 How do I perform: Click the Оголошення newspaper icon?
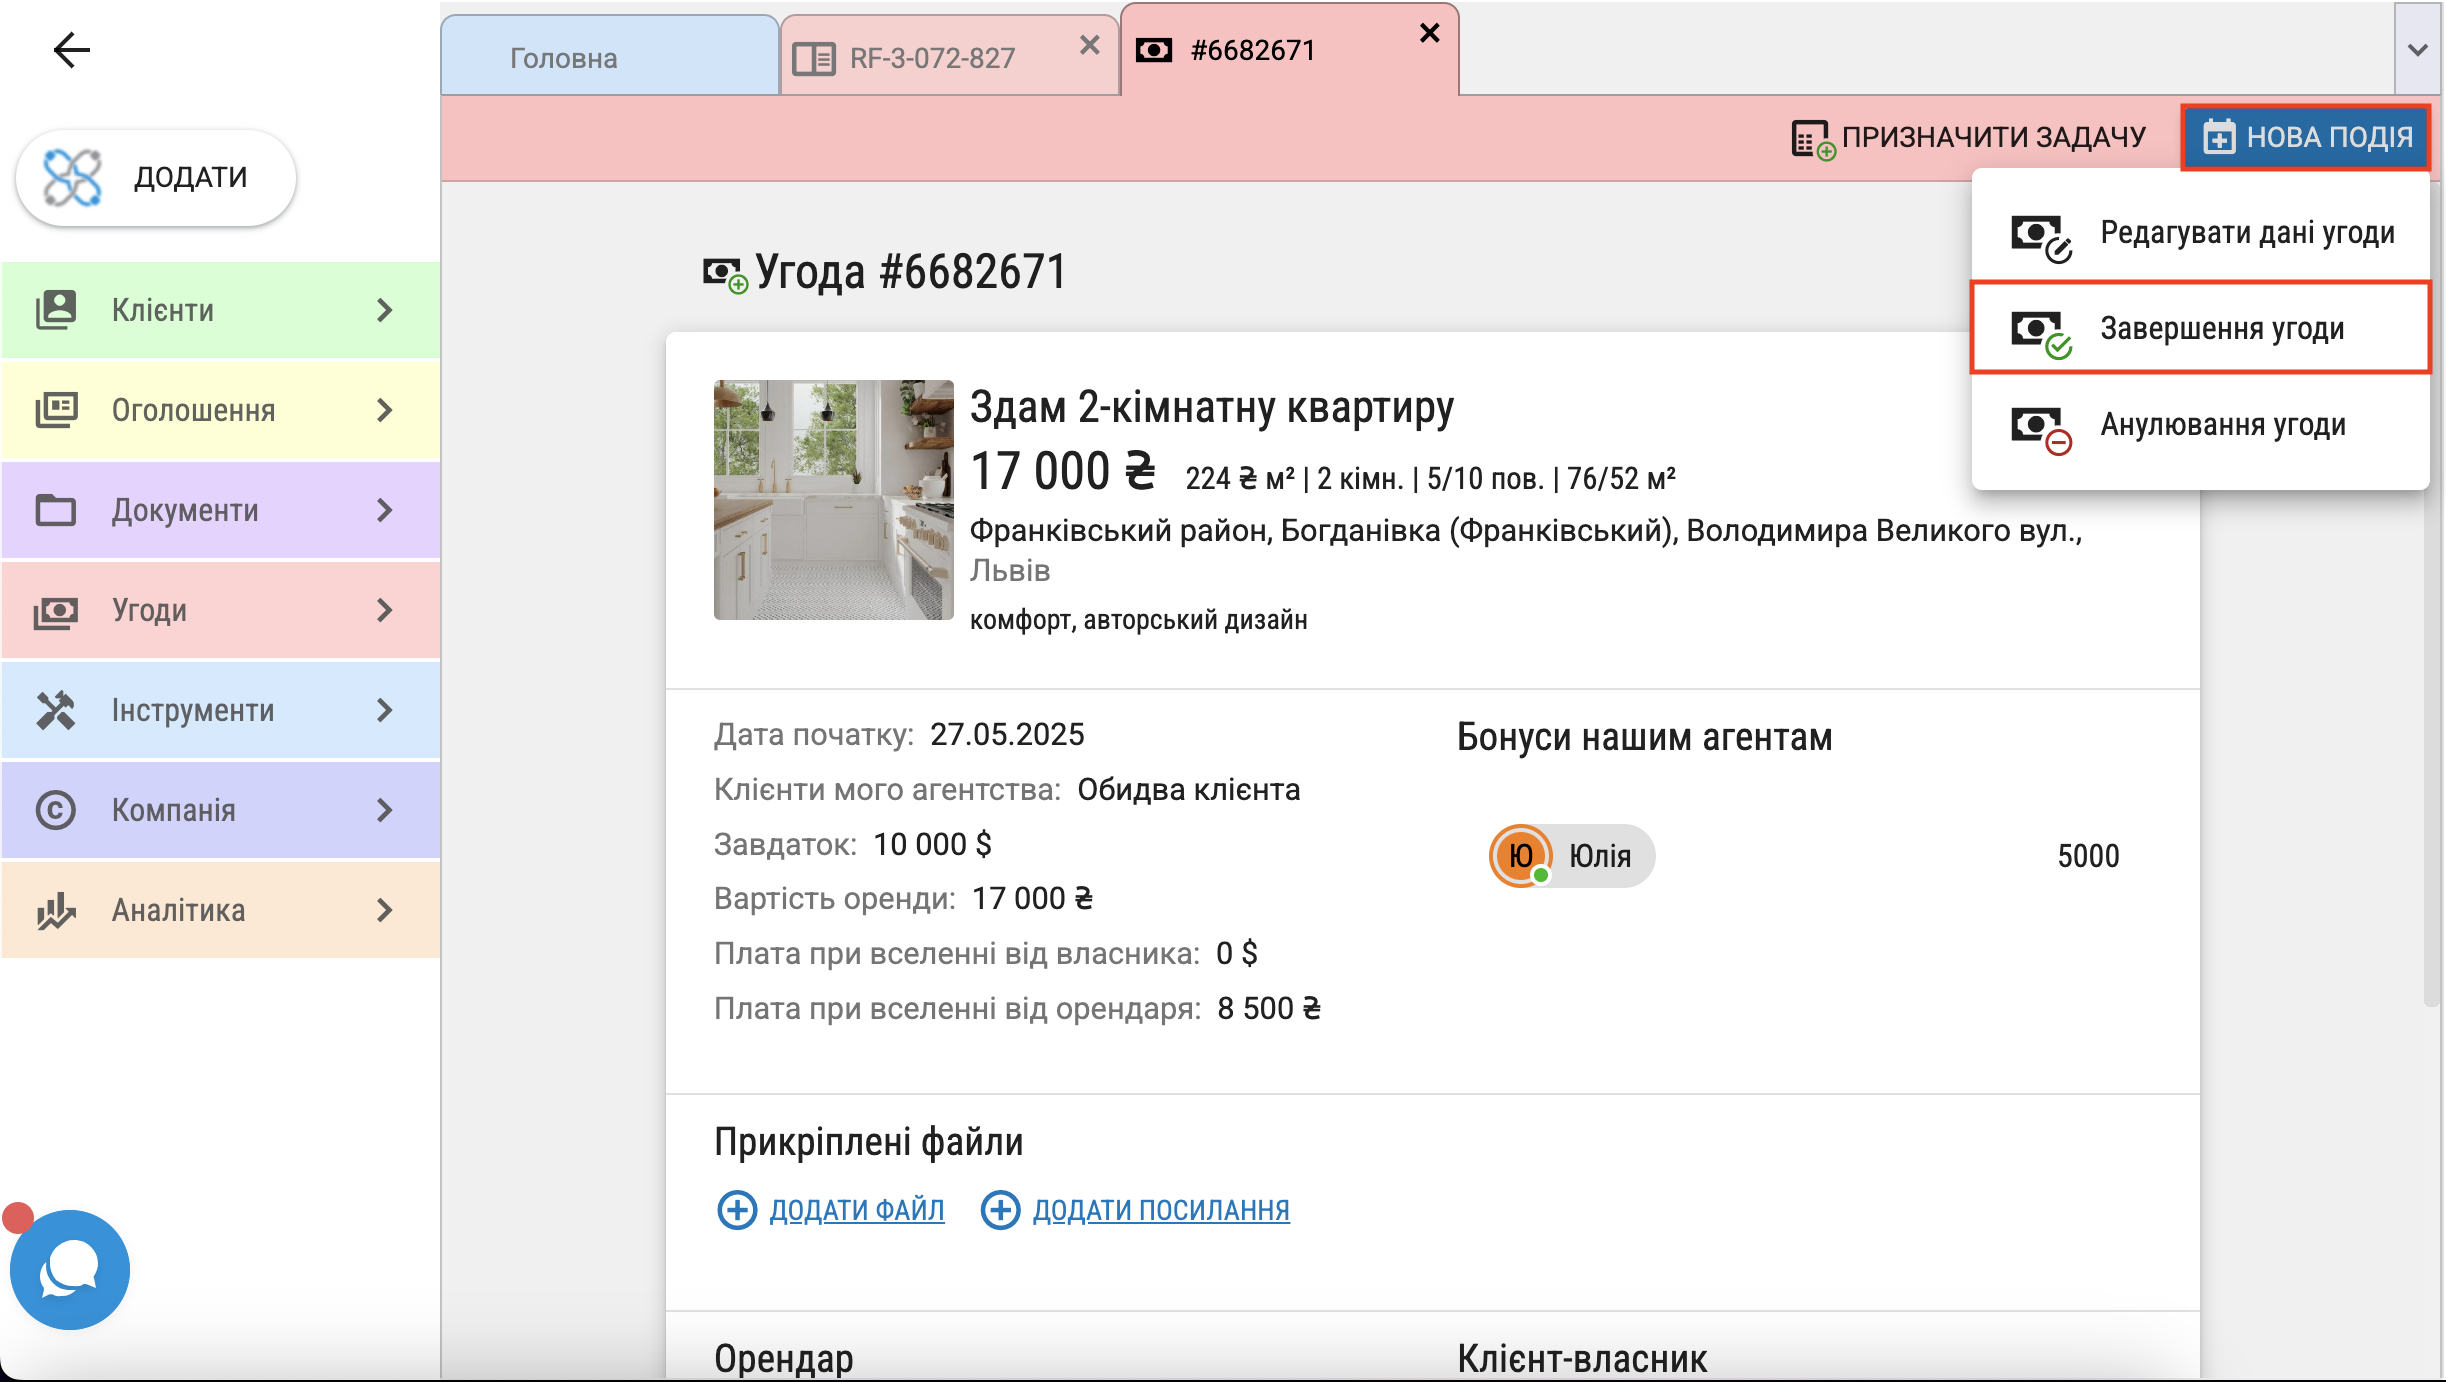56,410
